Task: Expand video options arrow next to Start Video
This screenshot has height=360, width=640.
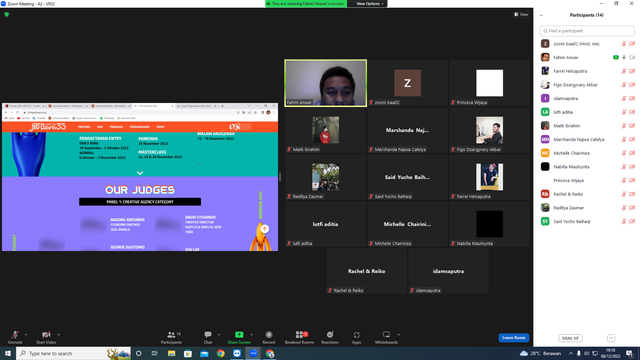Action: (x=58, y=335)
